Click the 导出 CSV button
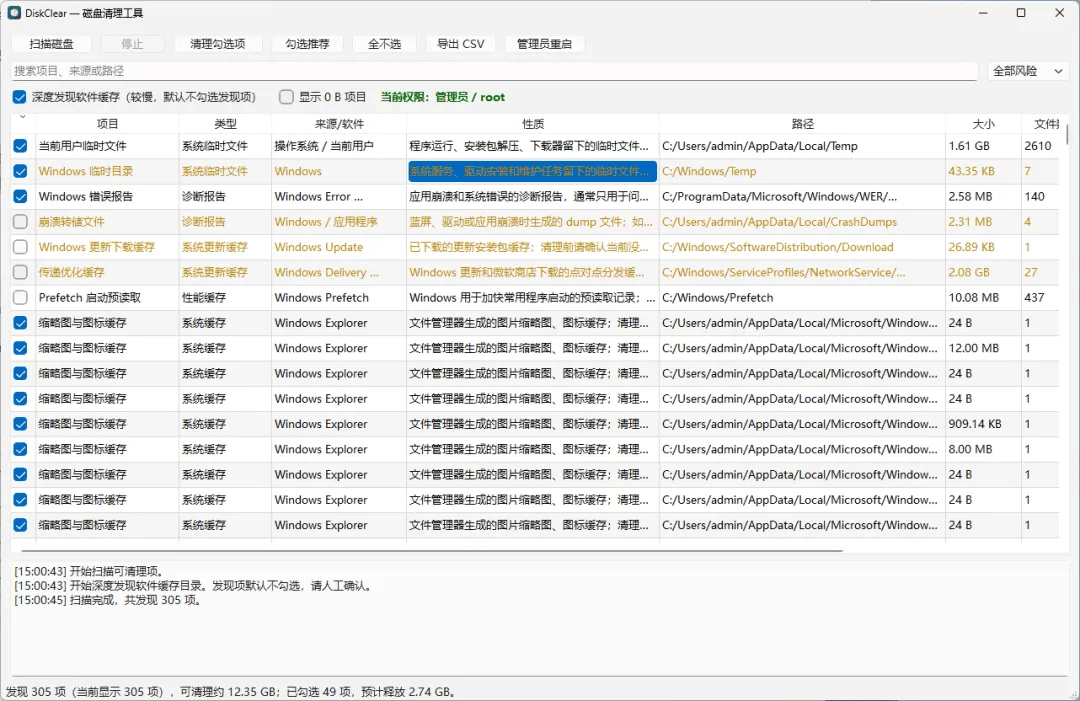Screen dimensions: 1080x701 tap(461, 44)
